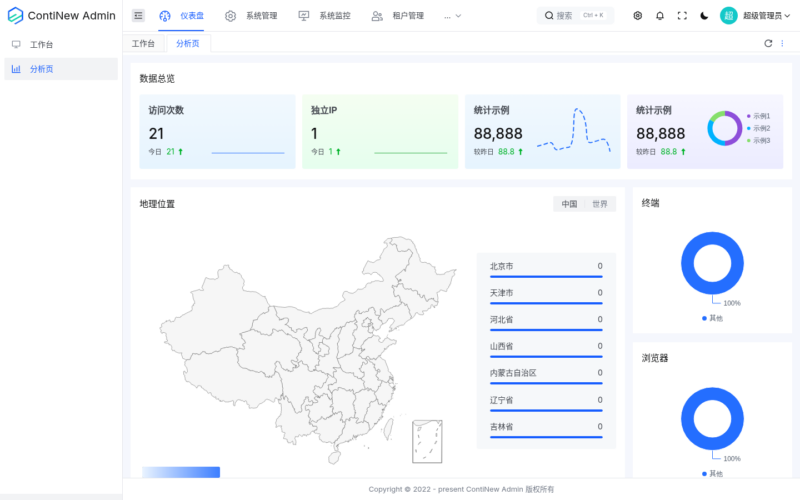Click the 仪表盘 dashboard icon
800x500 pixels.
click(165, 16)
